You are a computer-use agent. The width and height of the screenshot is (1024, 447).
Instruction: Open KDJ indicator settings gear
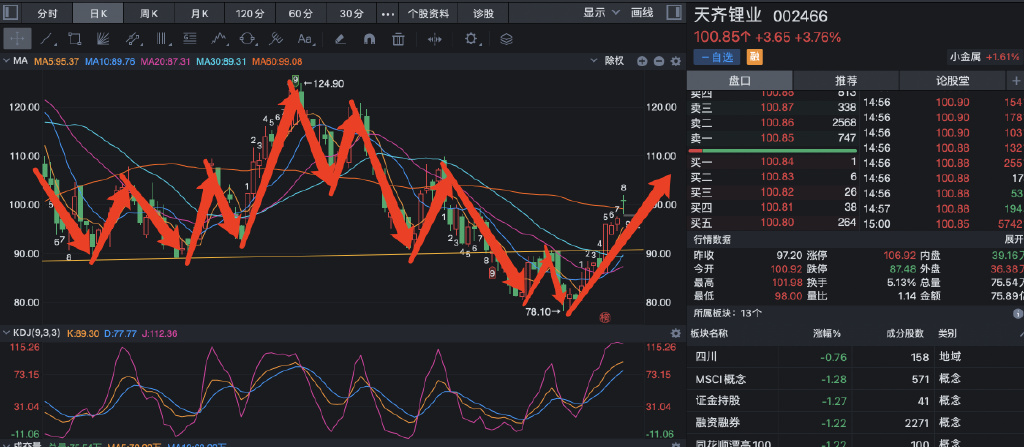(x=675, y=333)
